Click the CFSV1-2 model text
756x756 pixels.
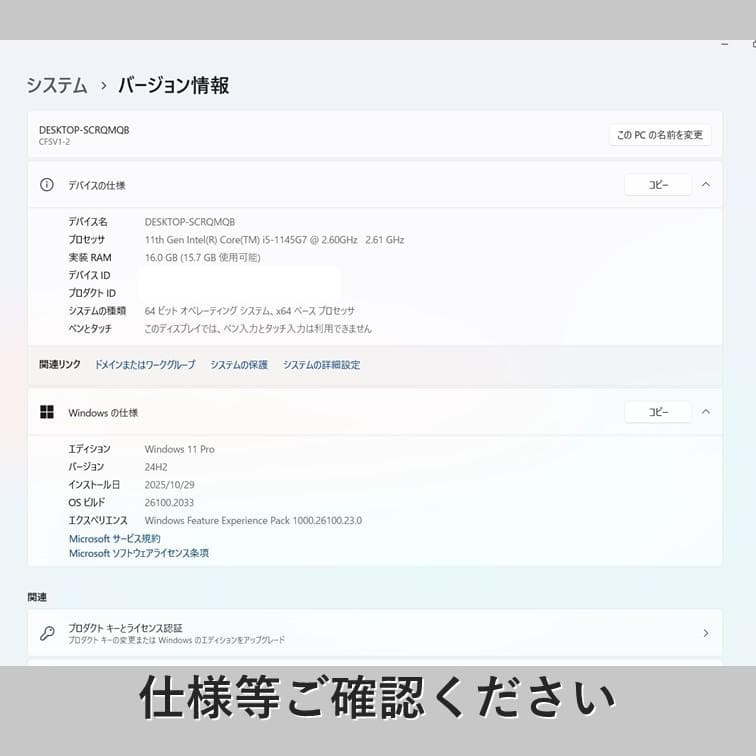54,142
